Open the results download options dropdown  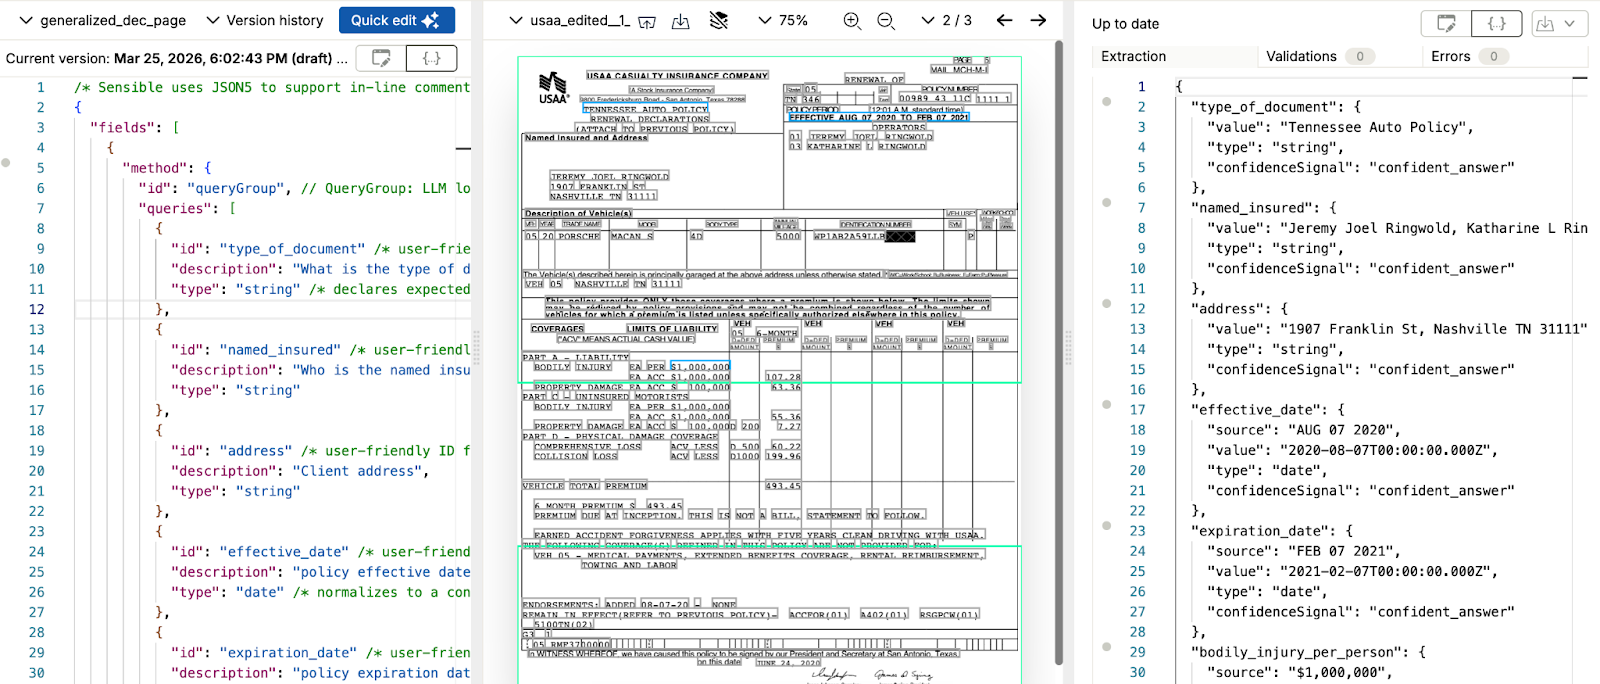[1557, 23]
